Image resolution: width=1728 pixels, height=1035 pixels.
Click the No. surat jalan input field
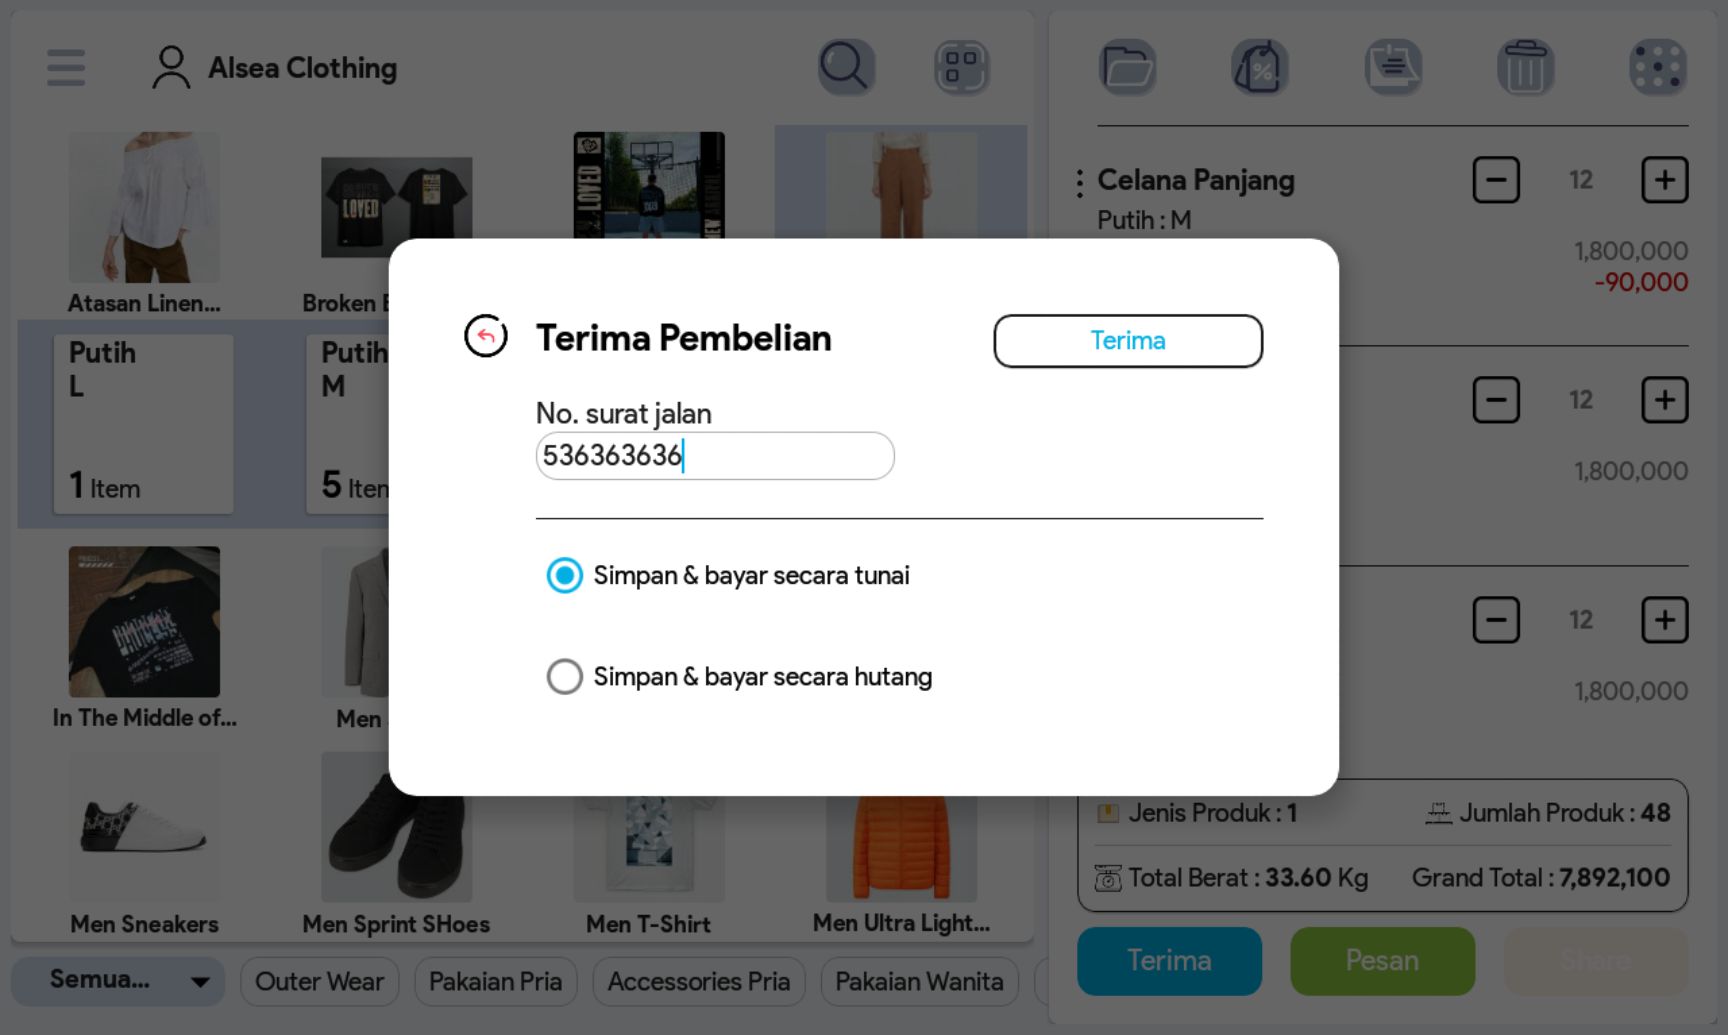coord(714,456)
